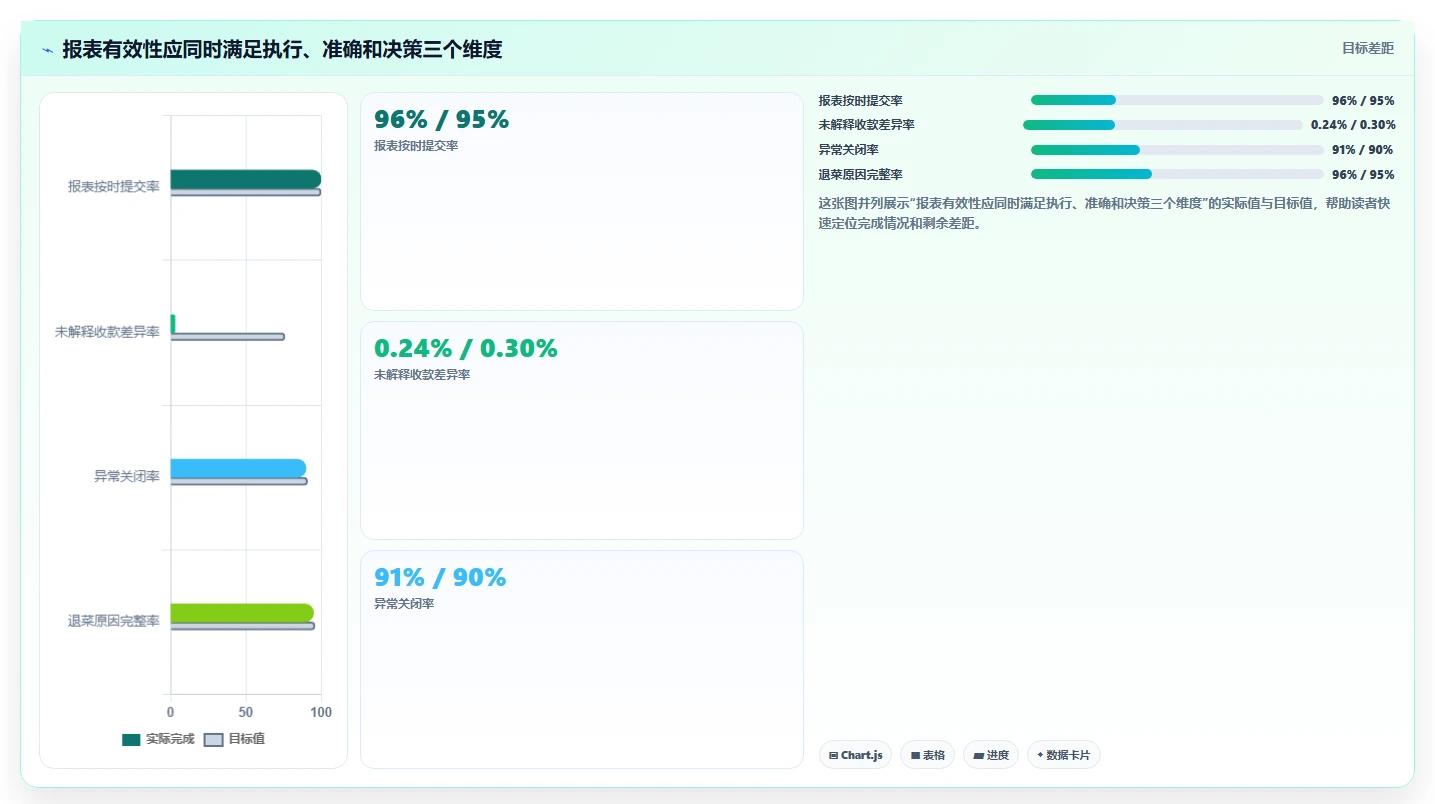
Task: Click 未解释收款差异率 label in progress list
Action: (867, 125)
